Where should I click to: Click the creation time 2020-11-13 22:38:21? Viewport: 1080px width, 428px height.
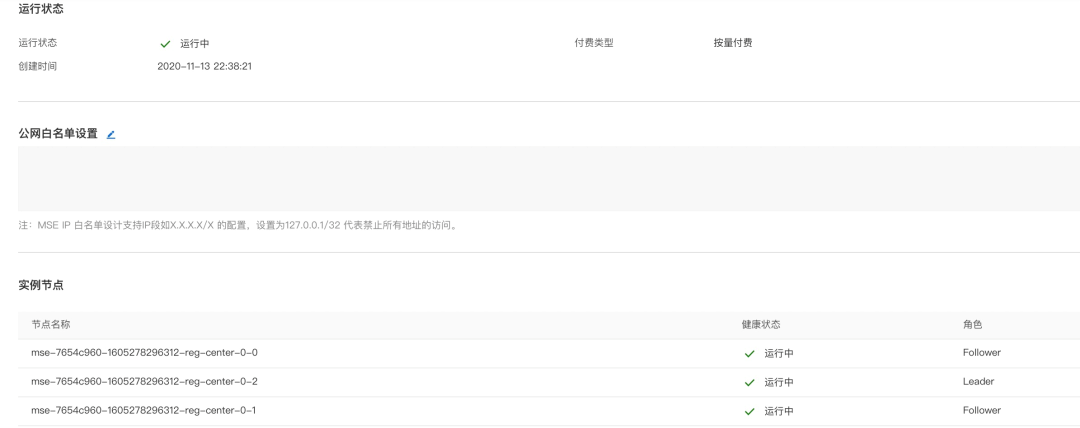click(x=205, y=67)
